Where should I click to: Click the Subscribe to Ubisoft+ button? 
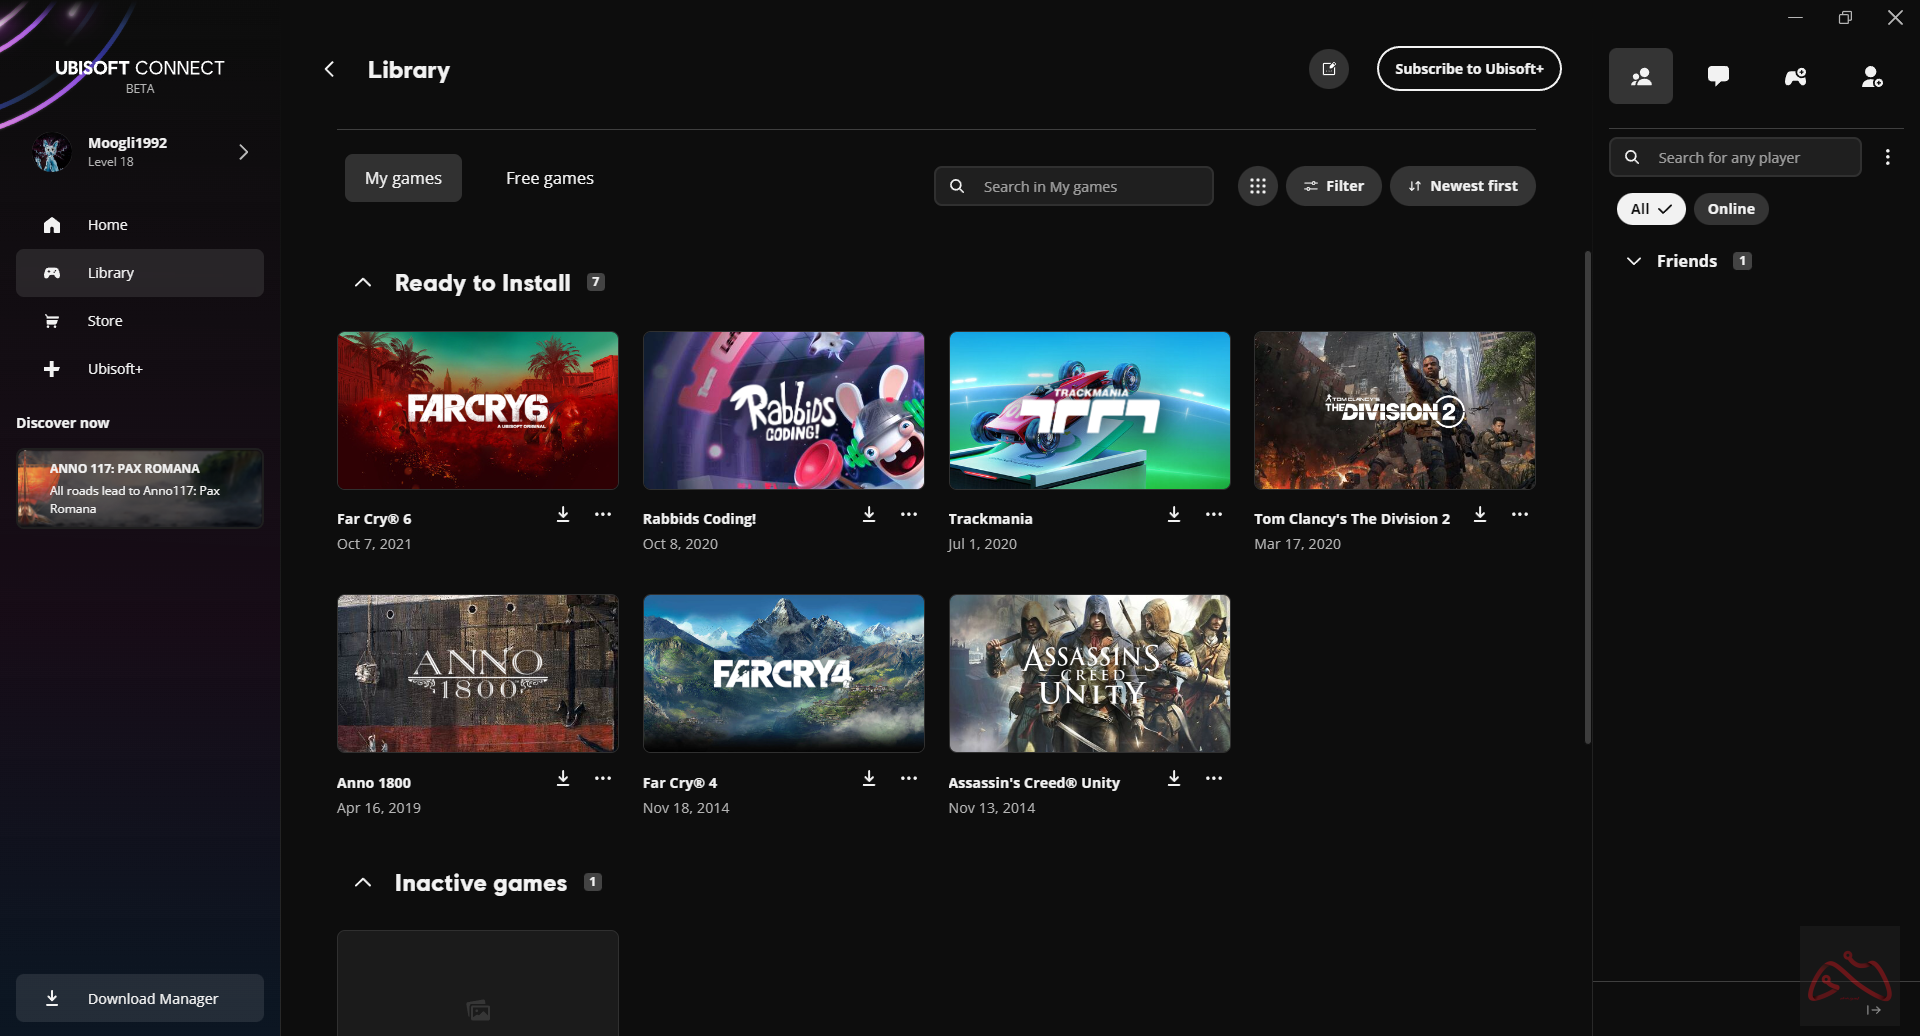click(1468, 69)
